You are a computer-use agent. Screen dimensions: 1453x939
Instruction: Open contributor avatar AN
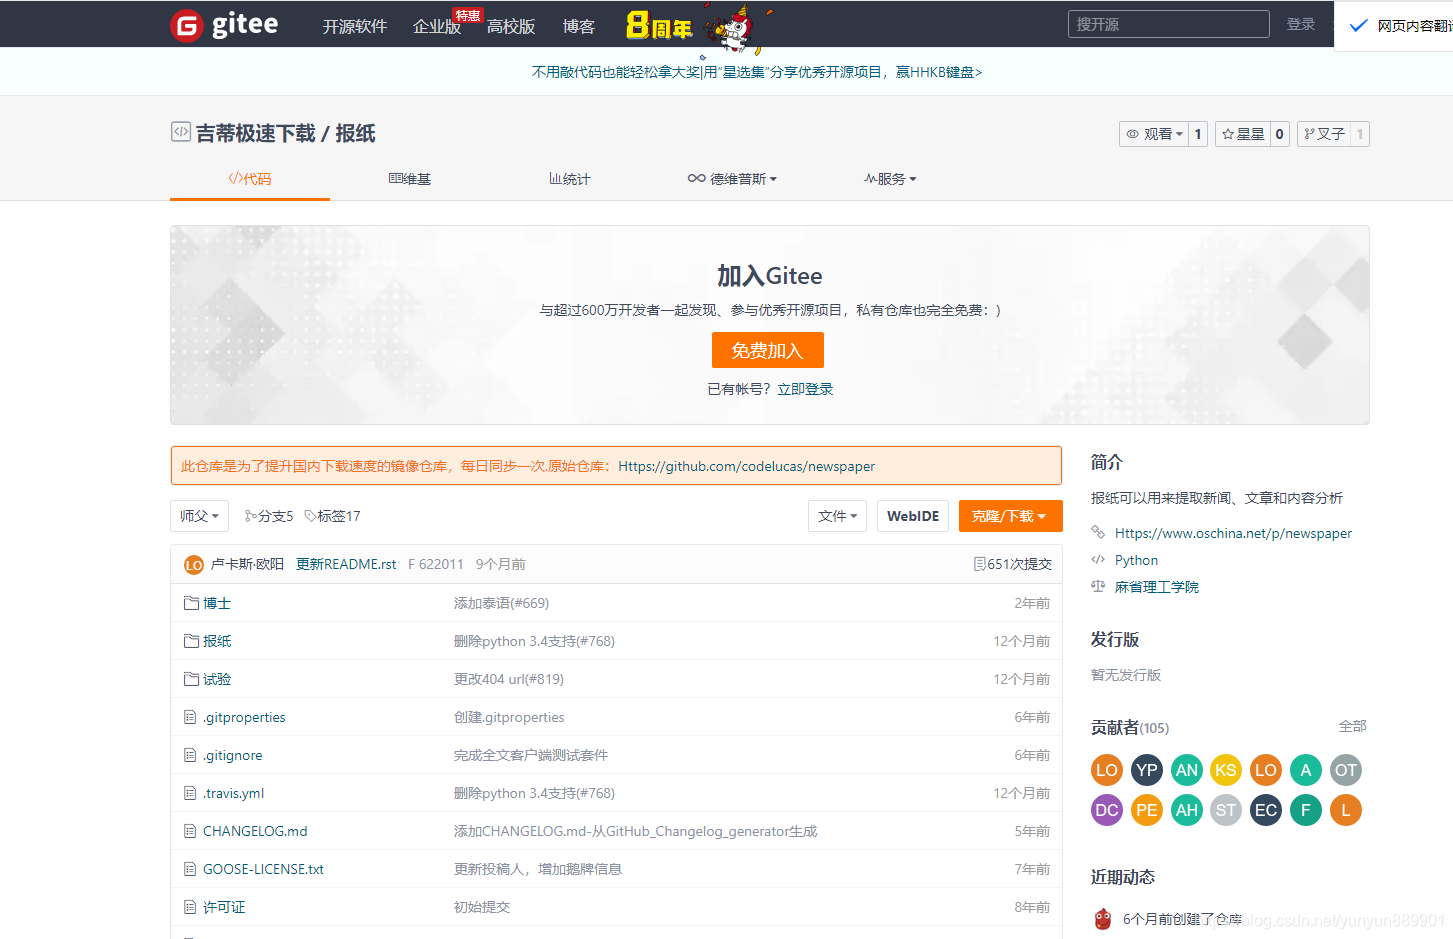[1186, 770]
